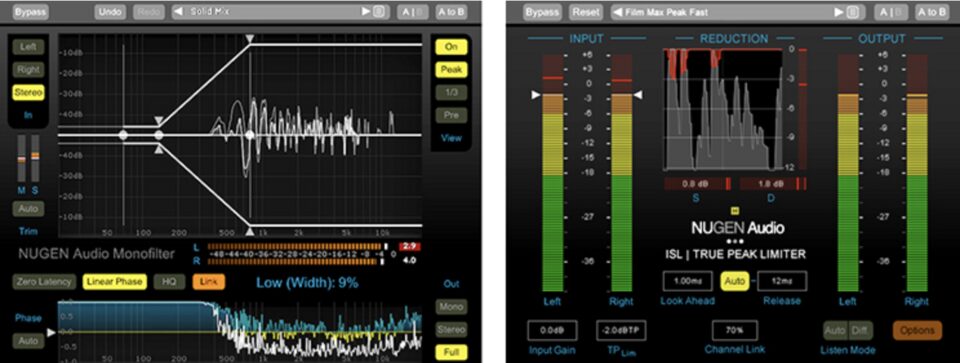Image resolution: width=960 pixels, height=363 pixels.
Task: Click Undo in the Monofilter window
Action: [110, 12]
